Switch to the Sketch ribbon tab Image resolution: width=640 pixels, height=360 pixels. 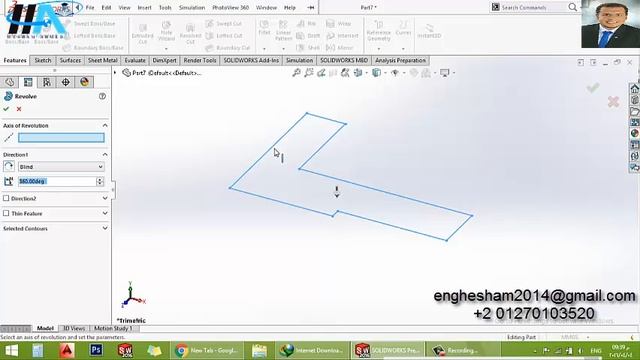coord(43,60)
